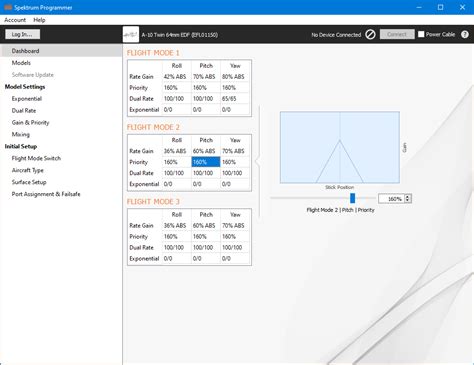Open the help question mark icon
The image size is (474, 365).
pos(465,34)
